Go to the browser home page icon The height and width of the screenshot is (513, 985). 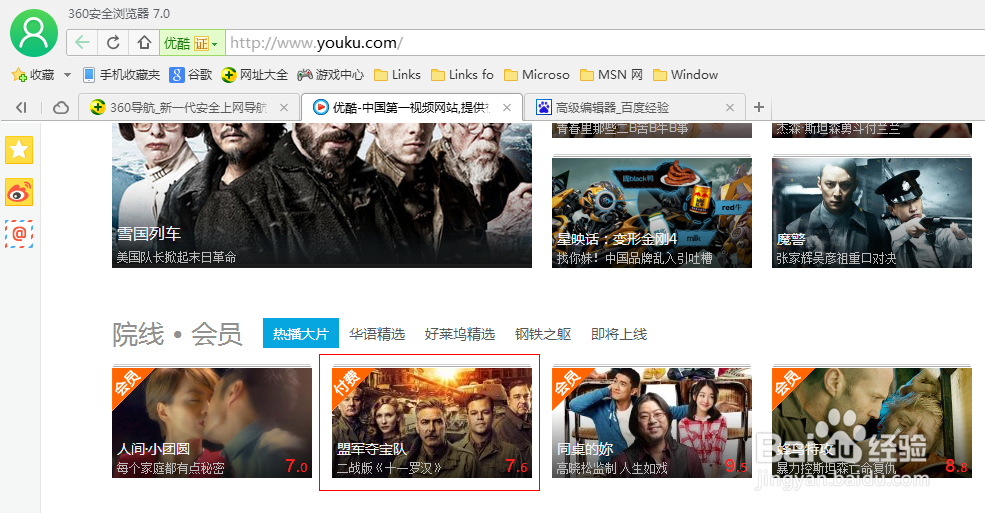tap(144, 43)
